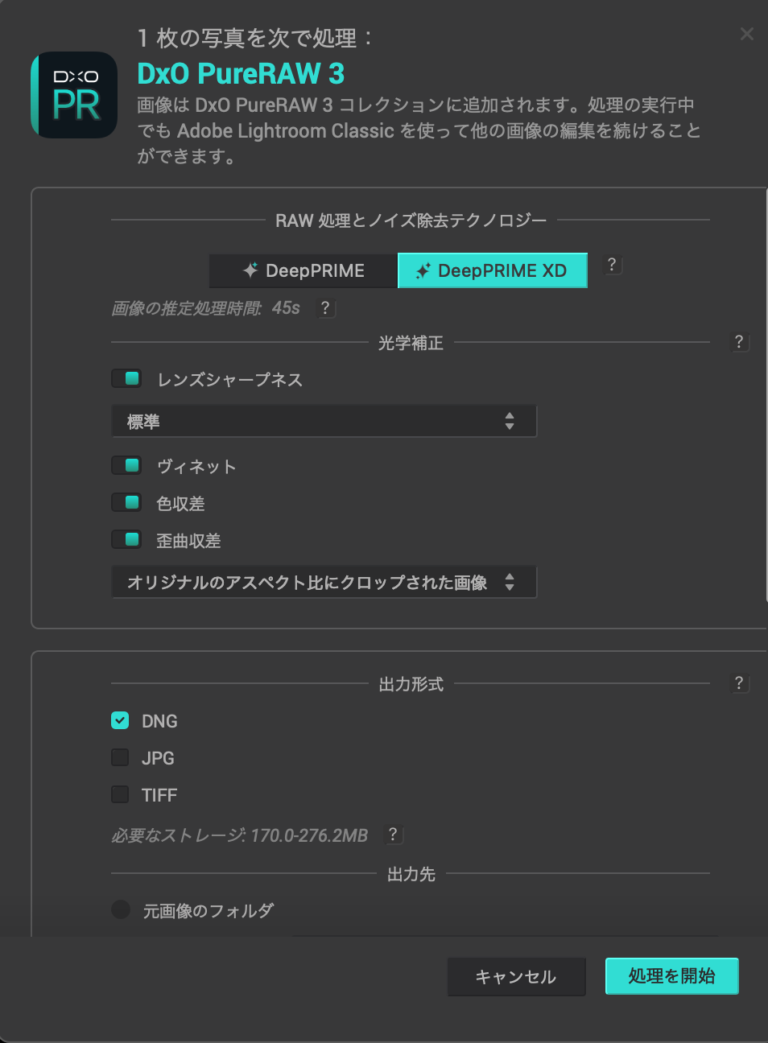
Task: Disable the レンズシャープネス toggle
Action: (126, 379)
